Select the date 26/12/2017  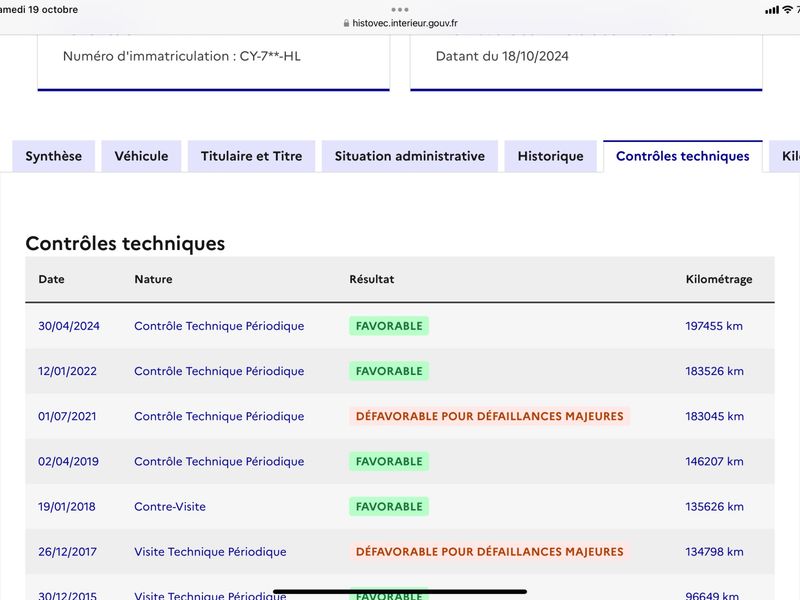click(x=67, y=552)
